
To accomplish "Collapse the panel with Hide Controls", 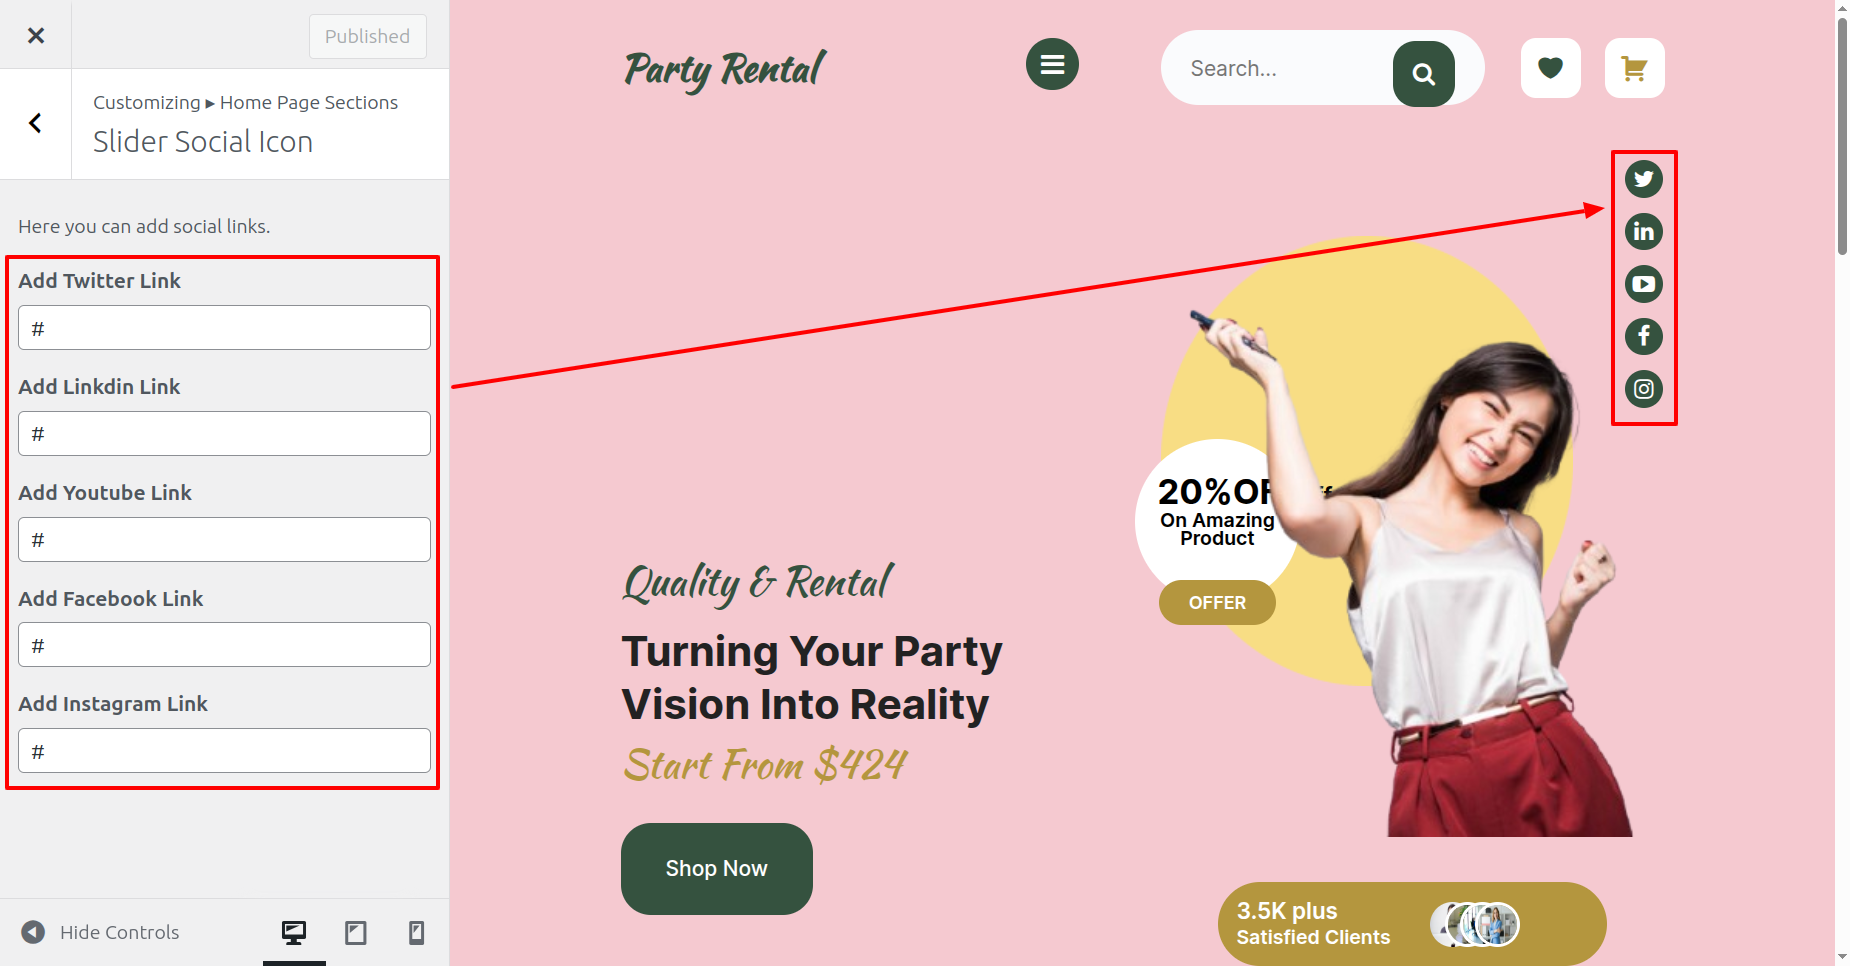I will tap(100, 932).
